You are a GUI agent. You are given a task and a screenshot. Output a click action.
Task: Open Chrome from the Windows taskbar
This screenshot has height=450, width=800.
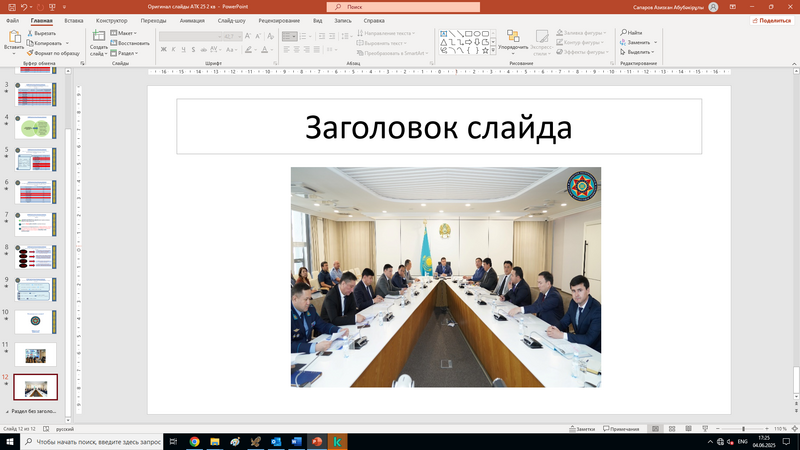[194, 441]
